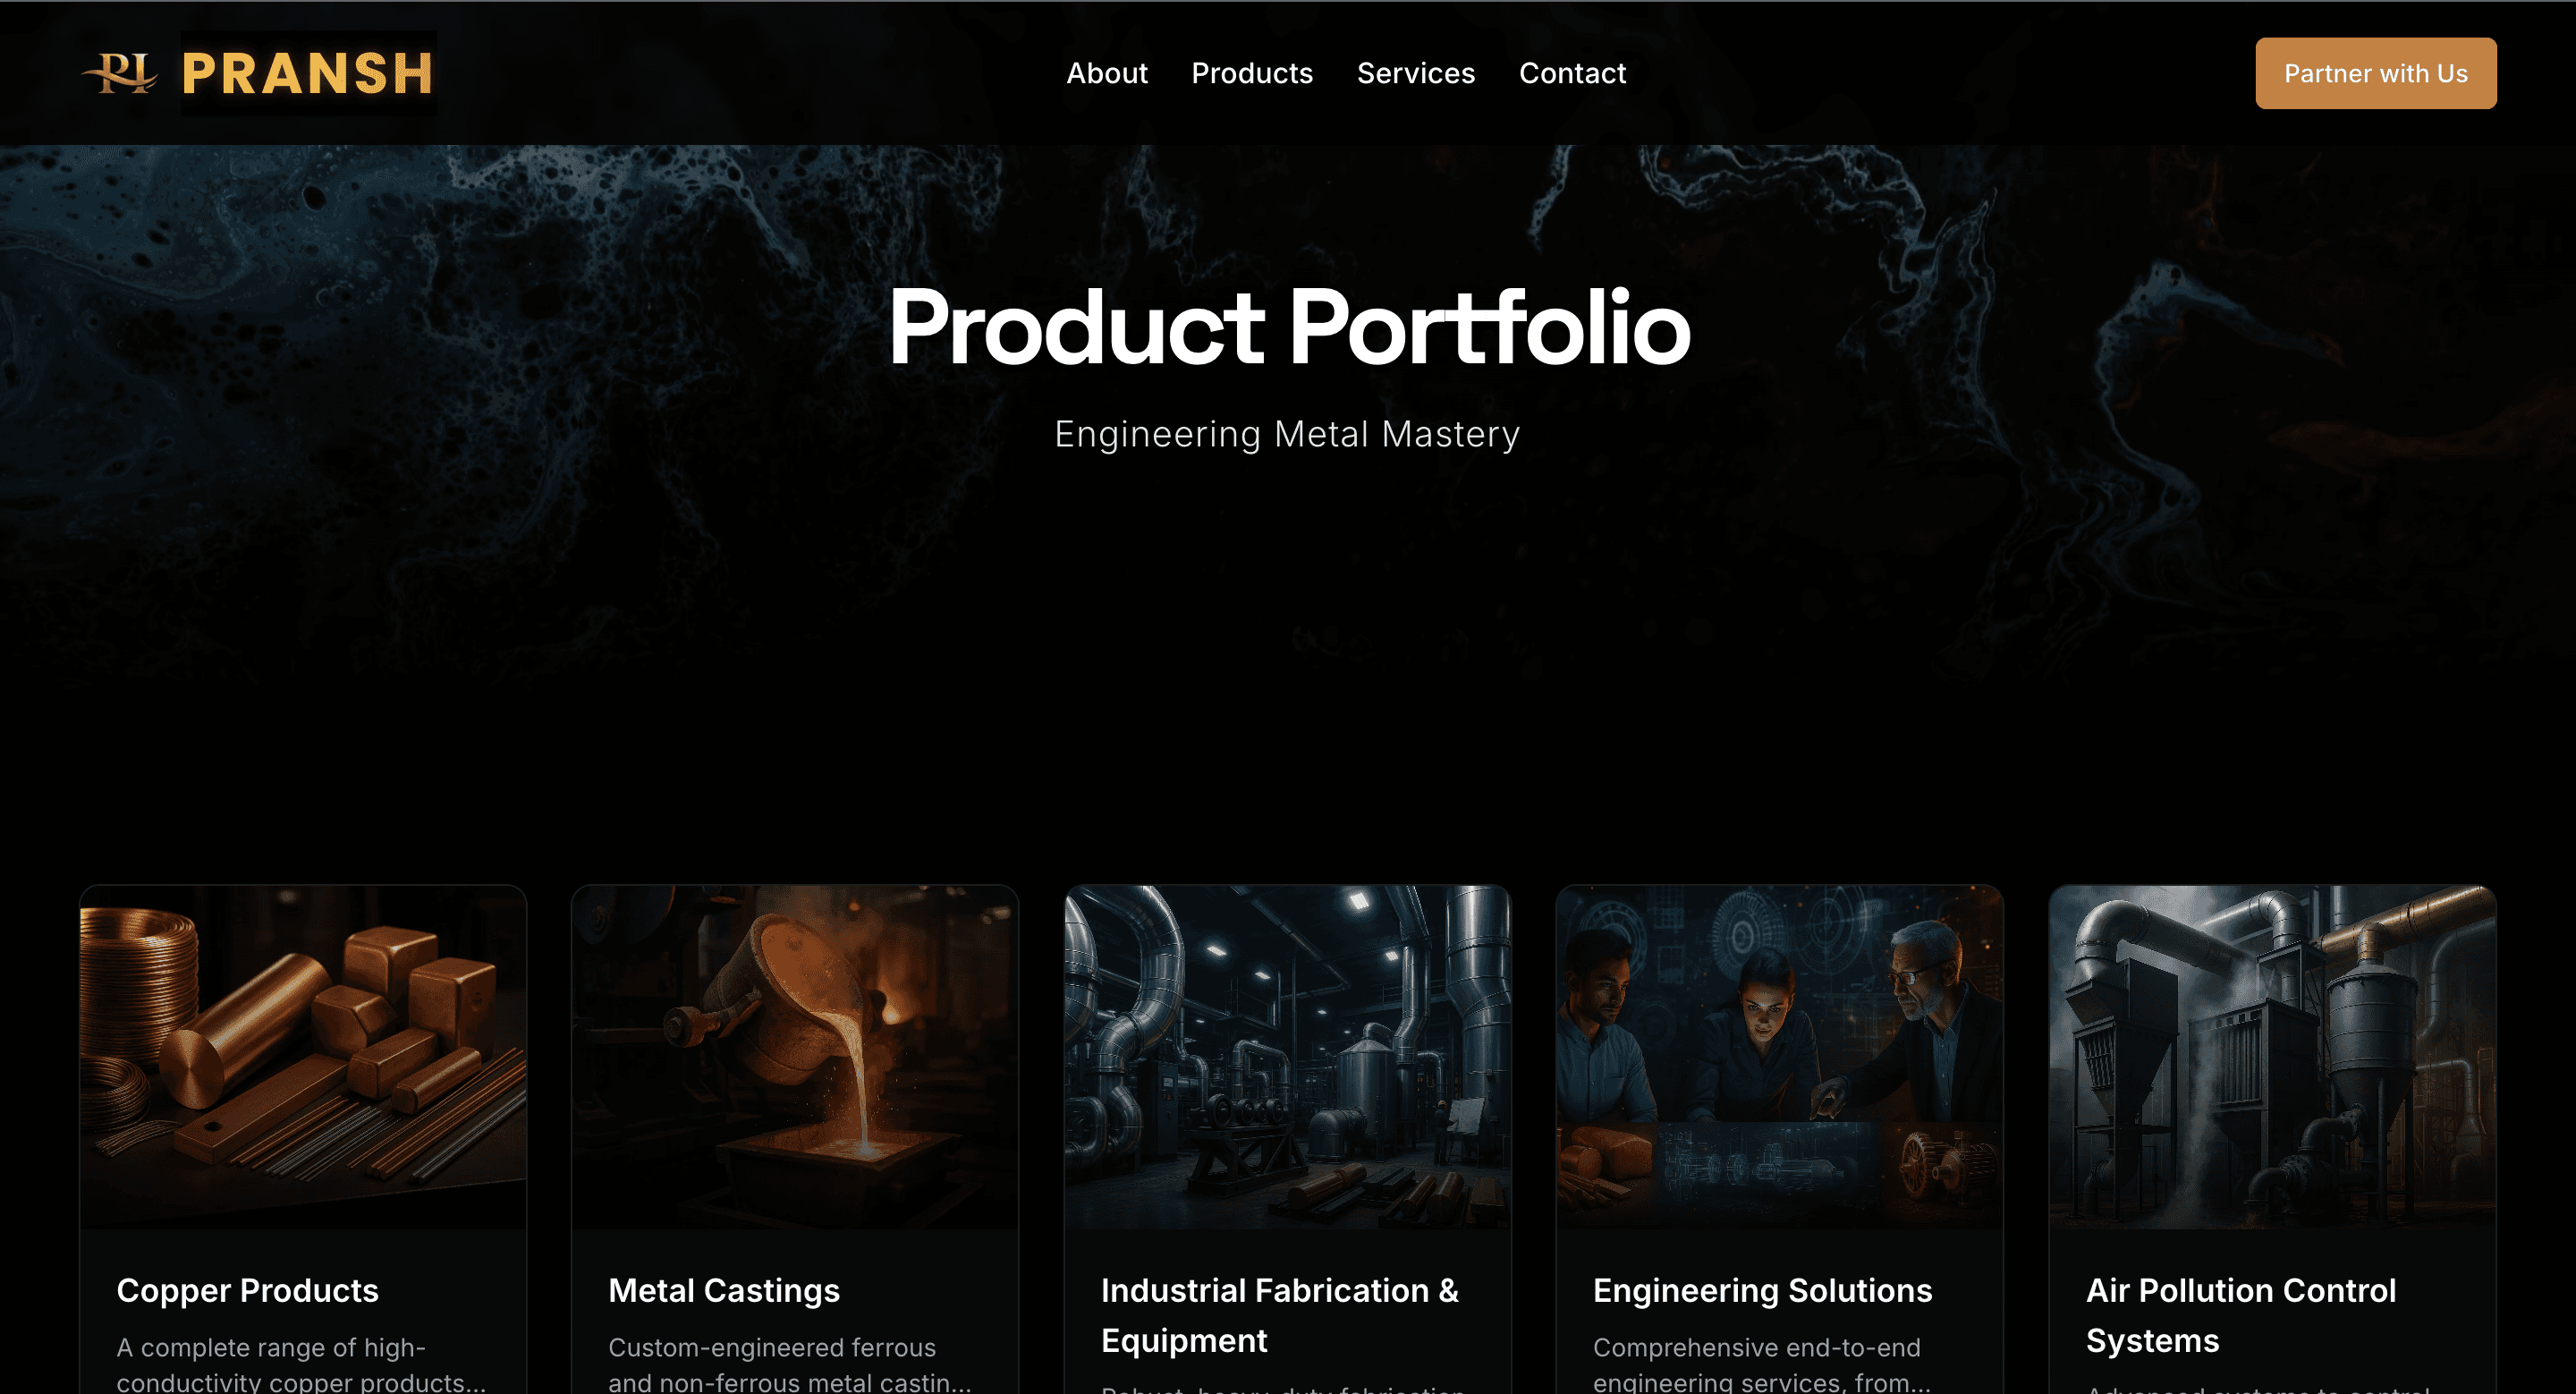Go to the Services page
Image resolution: width=2576 pixels, height=1394 pixels.
tap(1415, 73)
